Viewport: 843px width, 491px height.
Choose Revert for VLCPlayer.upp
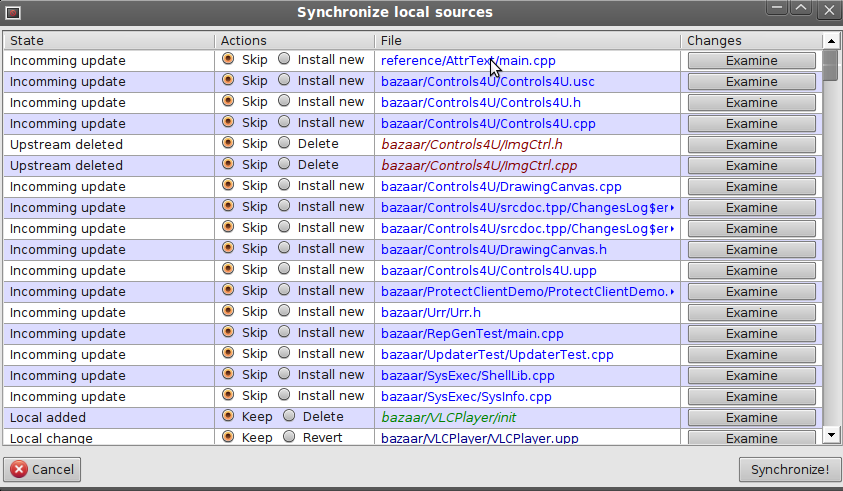(289, 438)
